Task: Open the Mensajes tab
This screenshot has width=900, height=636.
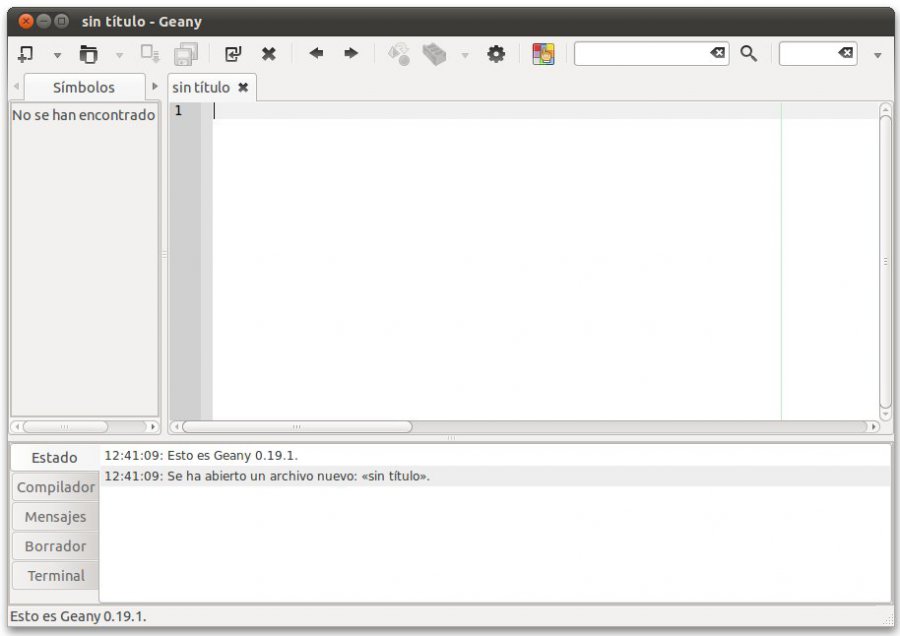Action: [x=56, y=517]
